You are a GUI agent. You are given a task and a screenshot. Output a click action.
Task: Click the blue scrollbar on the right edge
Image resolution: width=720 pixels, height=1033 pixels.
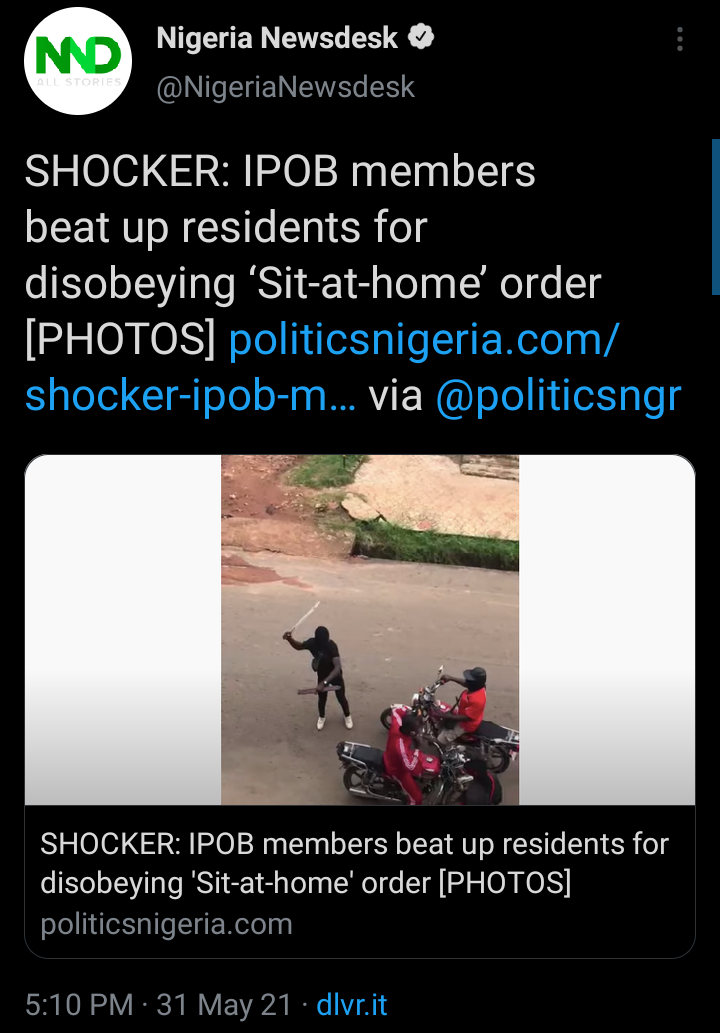pos(715,217)
